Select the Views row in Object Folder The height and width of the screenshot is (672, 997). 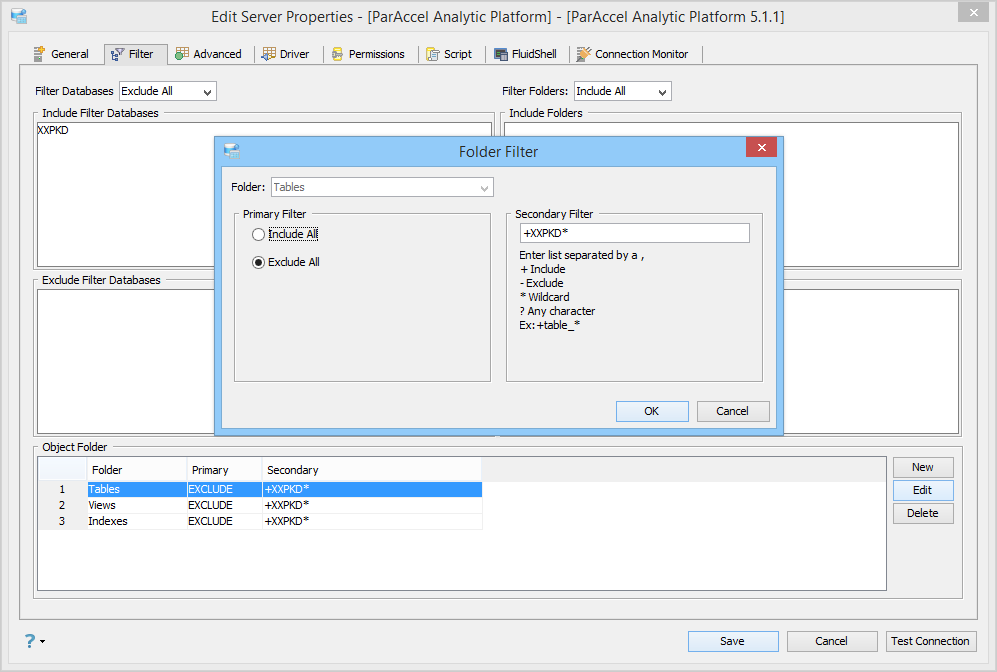click(x=260, y=505)
